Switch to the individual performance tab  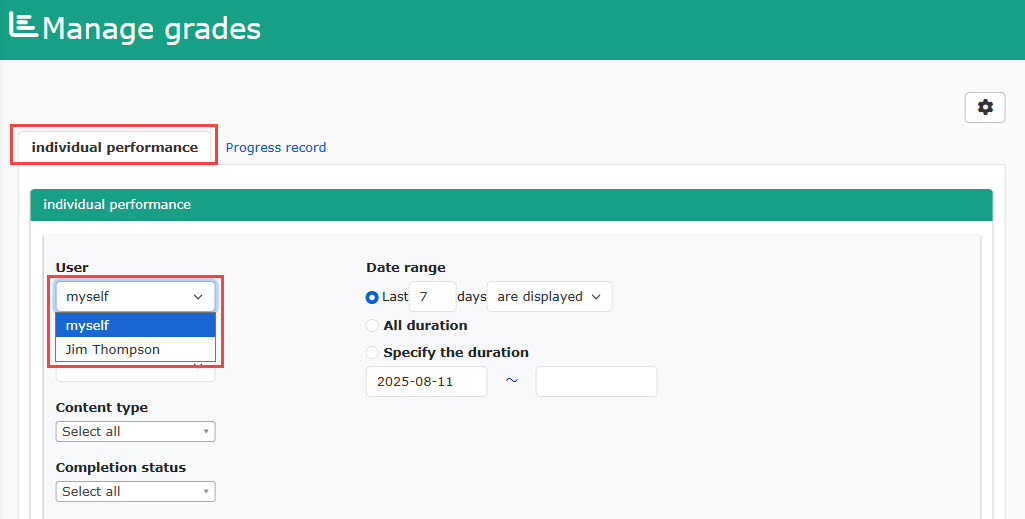[x=114, y=147]
